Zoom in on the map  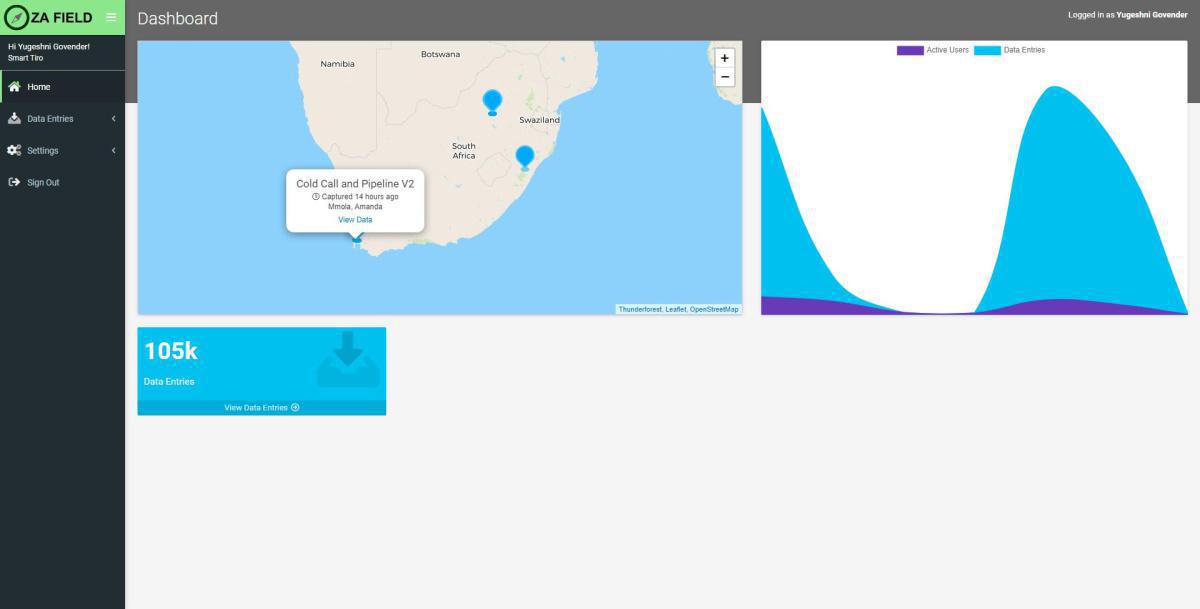click(725, 58)
